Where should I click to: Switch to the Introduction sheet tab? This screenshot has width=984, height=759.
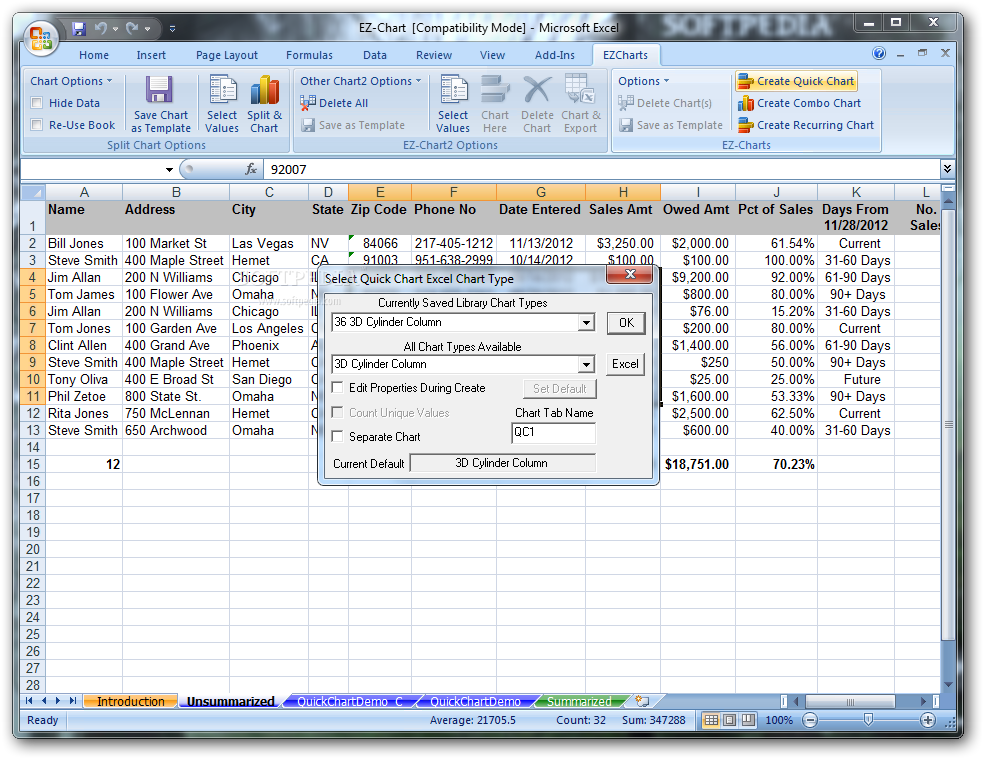(131, 701)
